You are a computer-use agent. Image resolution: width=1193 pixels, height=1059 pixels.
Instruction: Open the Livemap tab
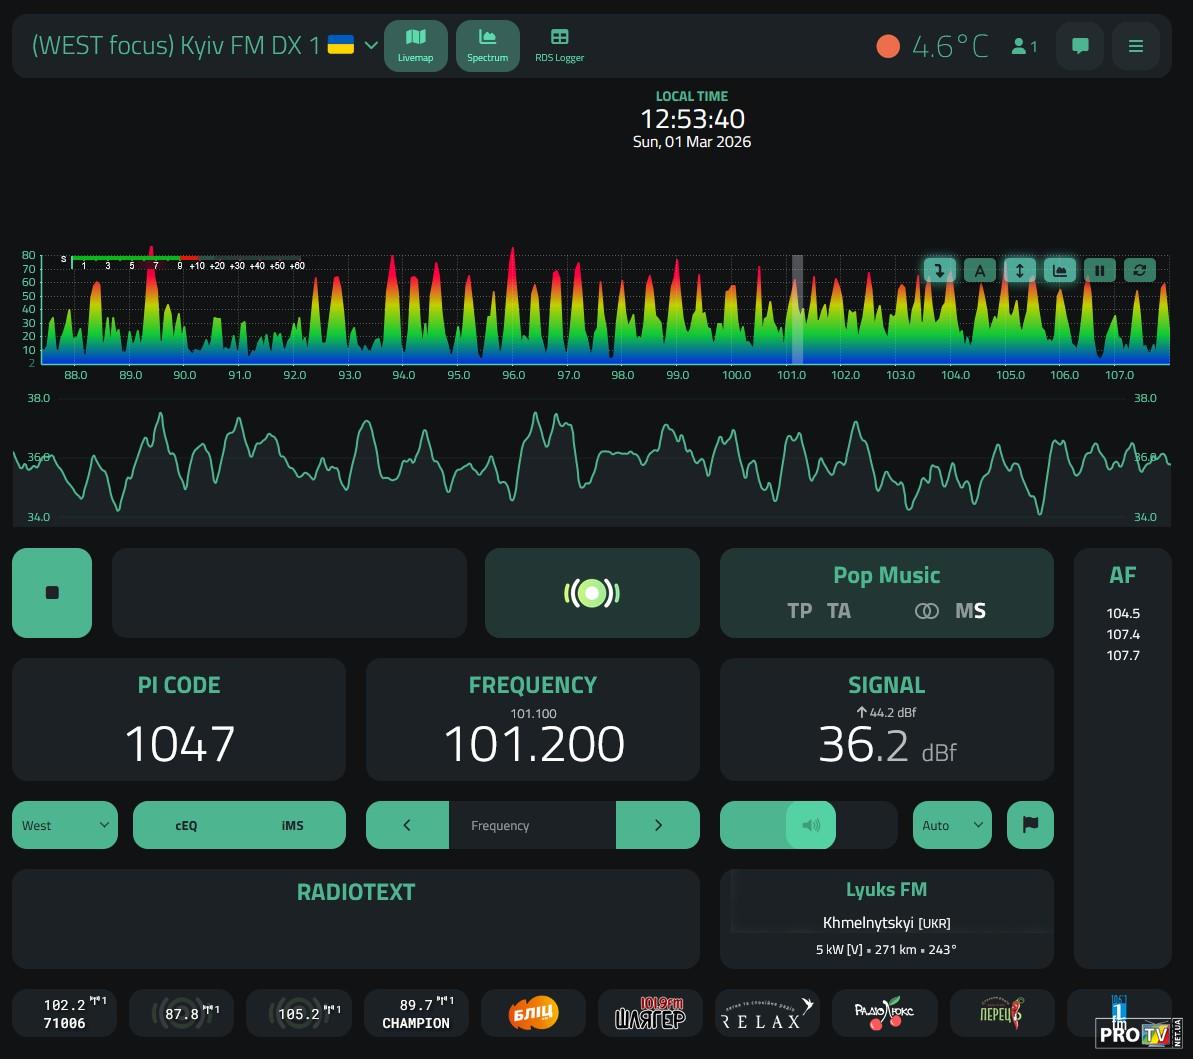[x=415, y=46]
